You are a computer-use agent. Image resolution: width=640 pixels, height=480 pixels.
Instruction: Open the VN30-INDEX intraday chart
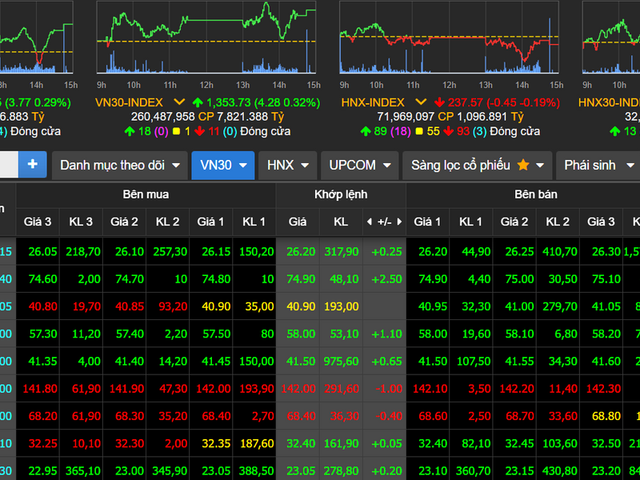click(x=204, y=40)
